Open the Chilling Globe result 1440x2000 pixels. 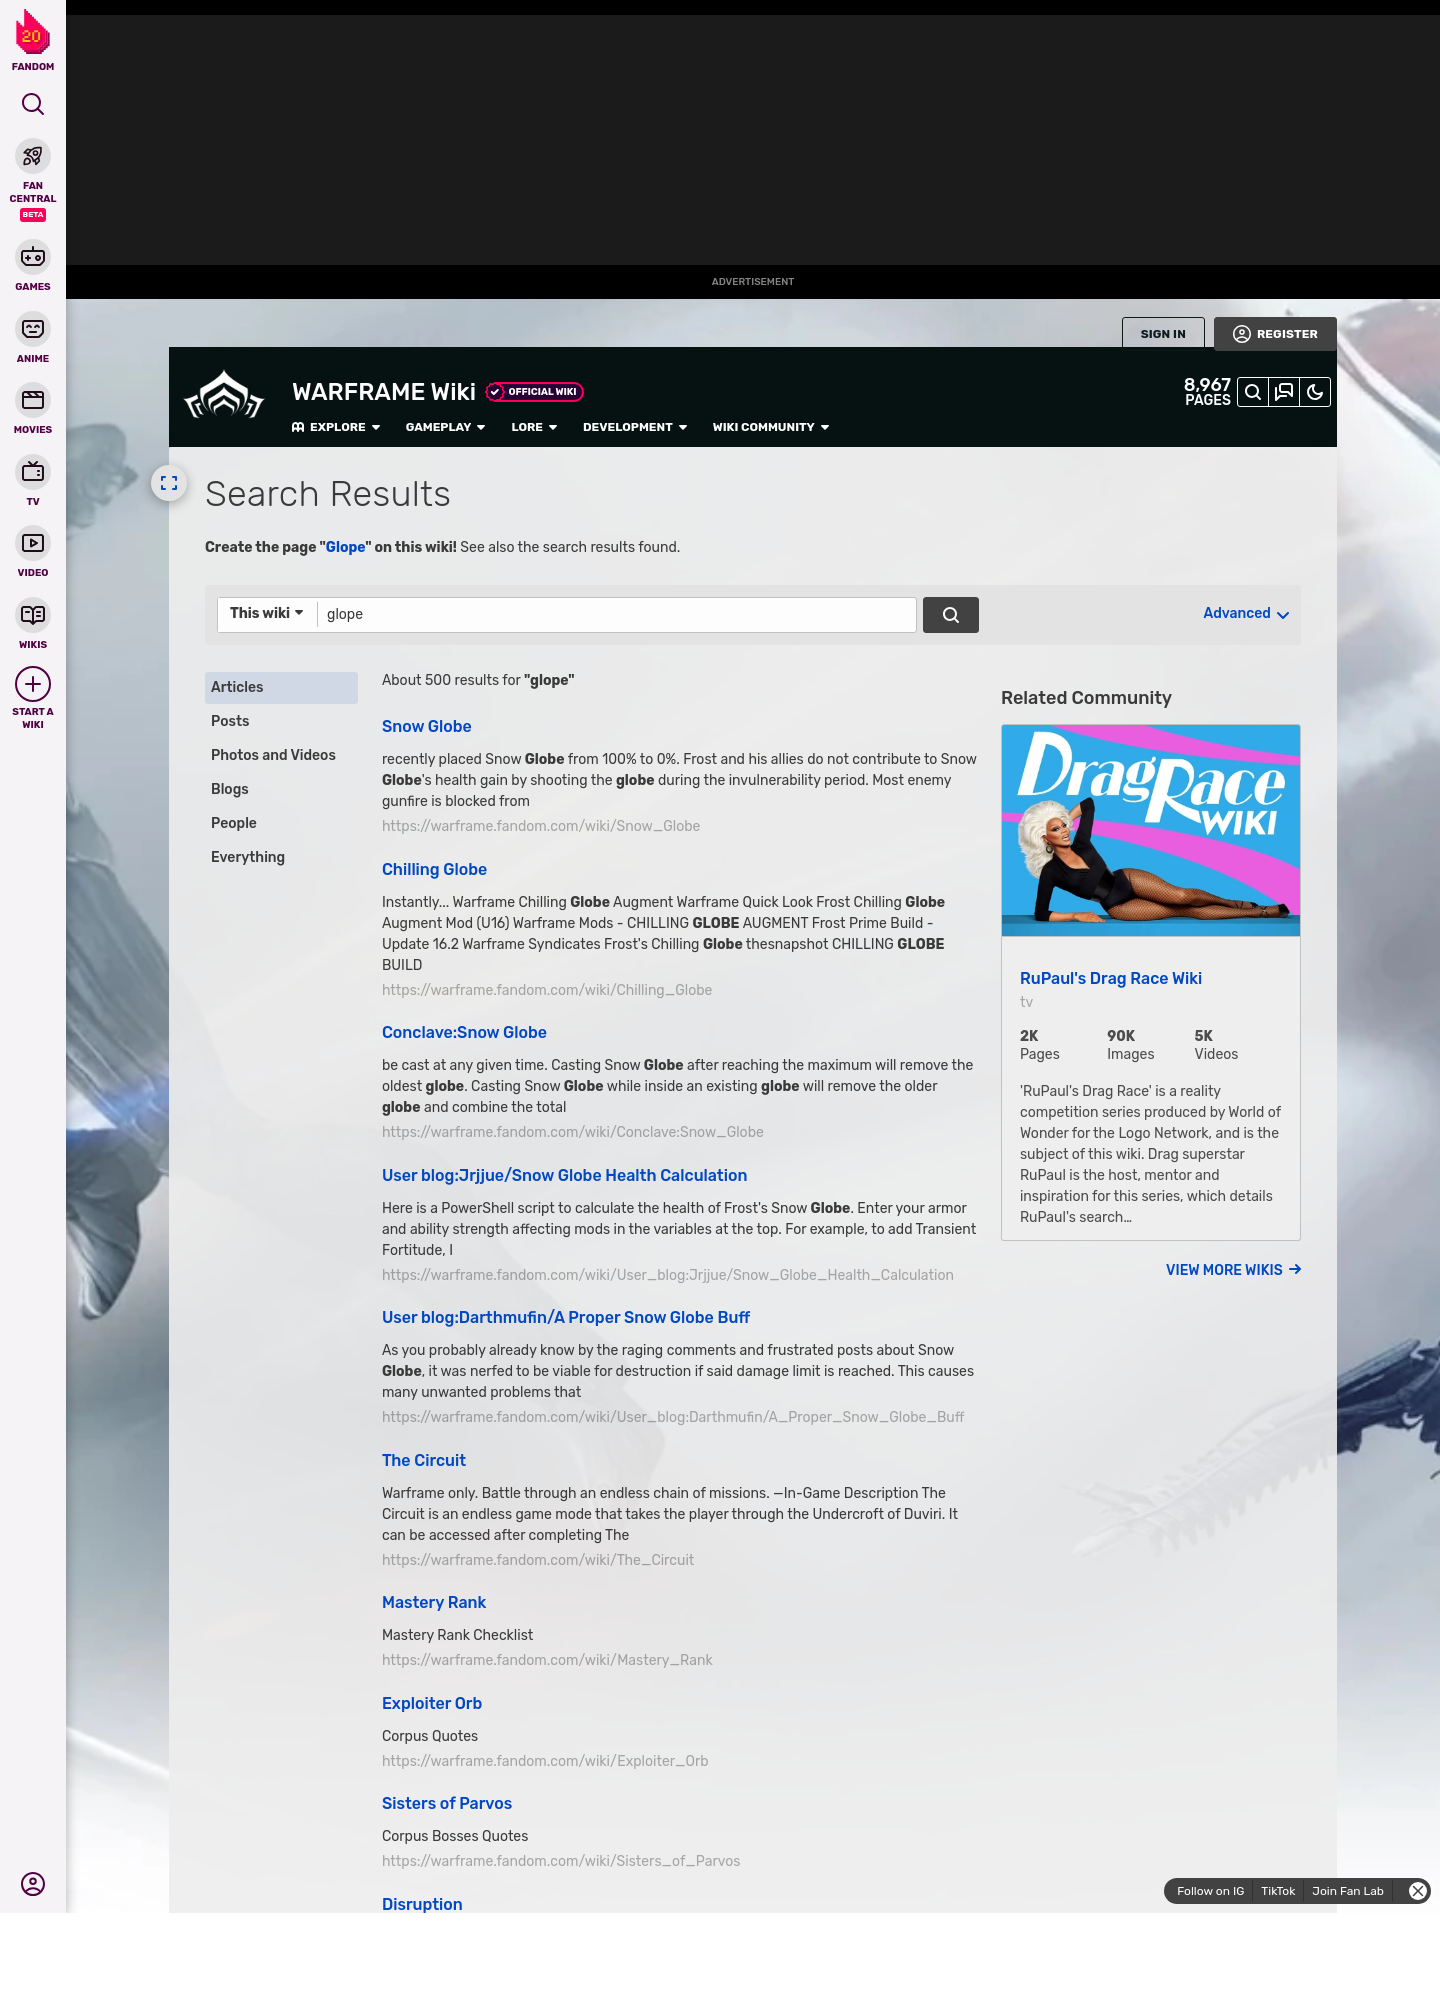(434, 870)
